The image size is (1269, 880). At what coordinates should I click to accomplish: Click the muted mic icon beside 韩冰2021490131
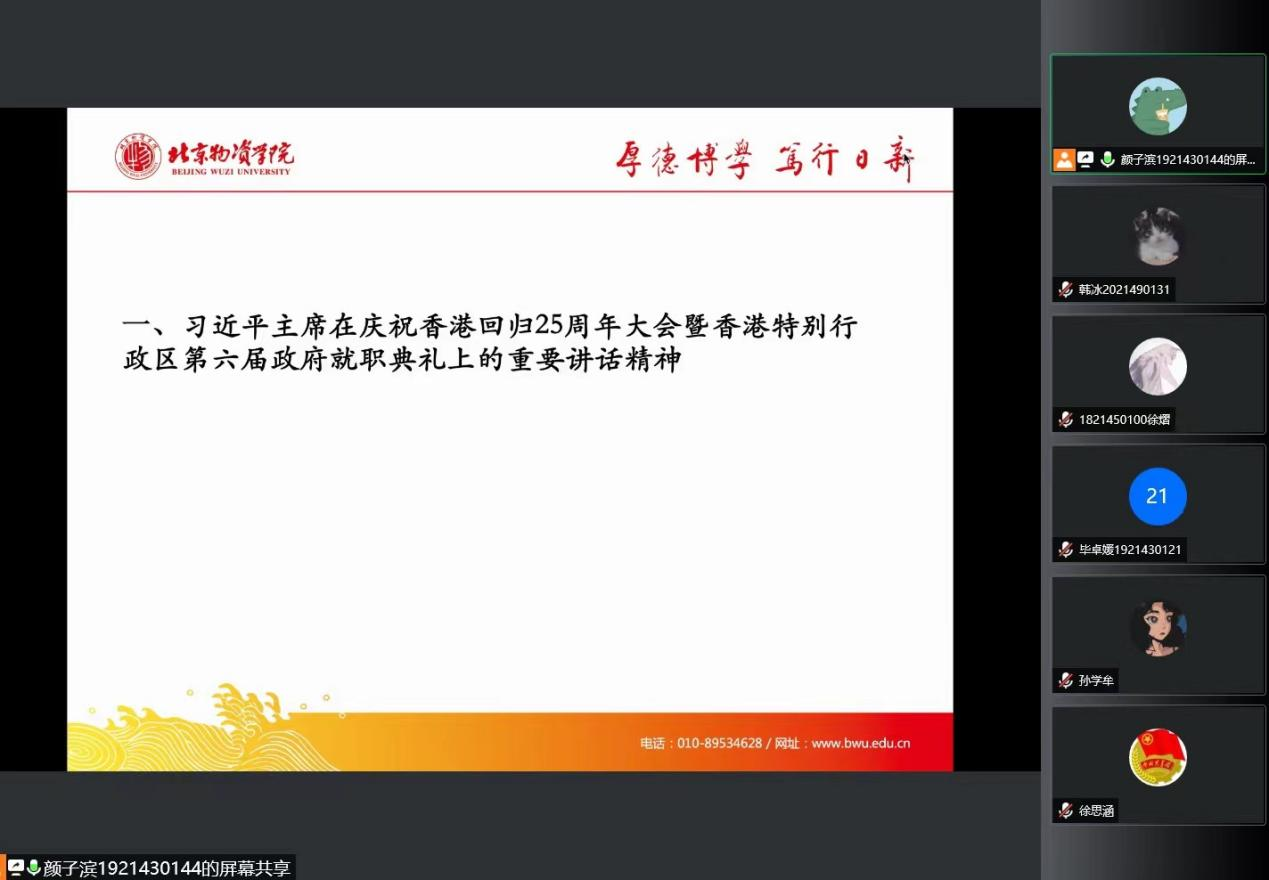click(x=1066, y=290)
